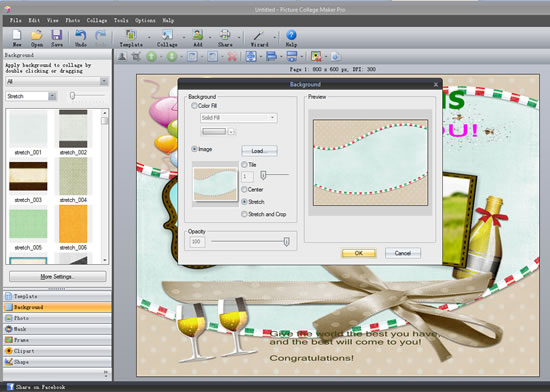Click the thumbnail size slider in left panel
Viewport: 550px width, 392px height.
73,96
